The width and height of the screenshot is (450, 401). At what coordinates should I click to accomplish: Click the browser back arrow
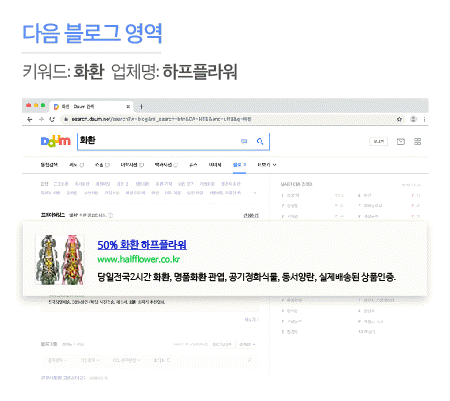coord(30,119)
